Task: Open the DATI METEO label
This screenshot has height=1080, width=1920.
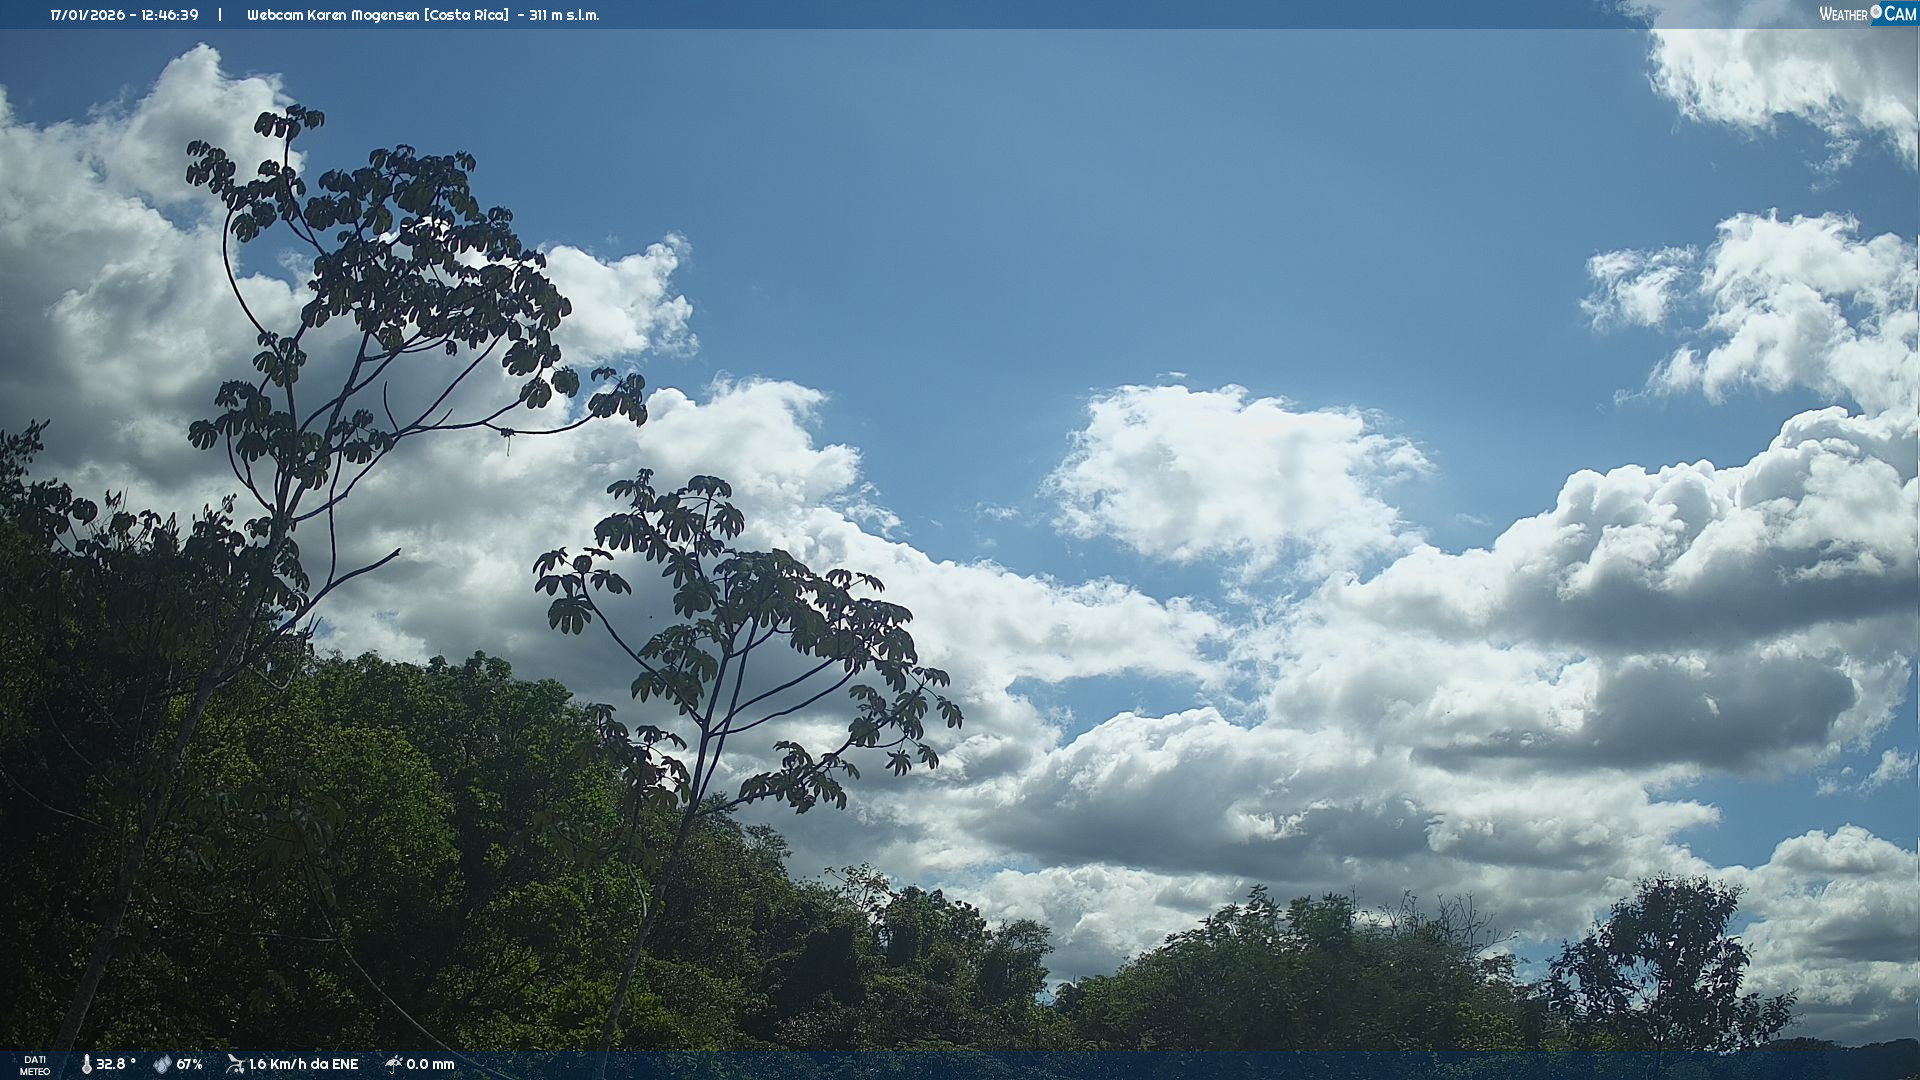Action: (35, 1065)
